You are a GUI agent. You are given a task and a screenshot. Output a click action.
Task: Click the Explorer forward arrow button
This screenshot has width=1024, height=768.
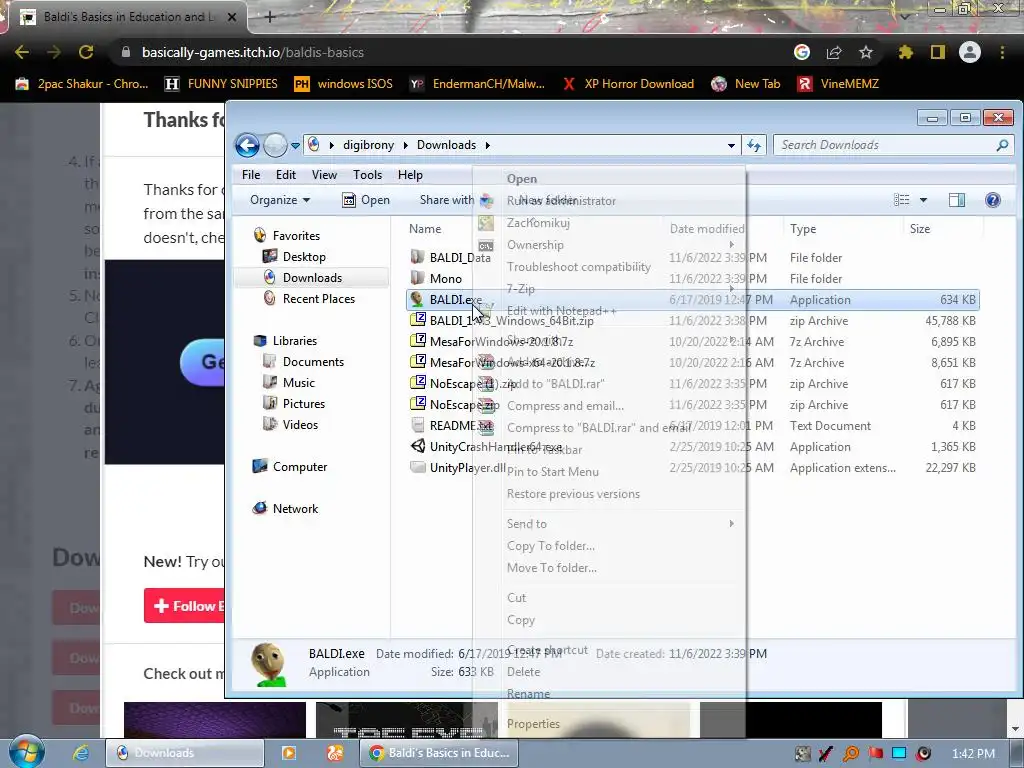[x=276, y=145]
